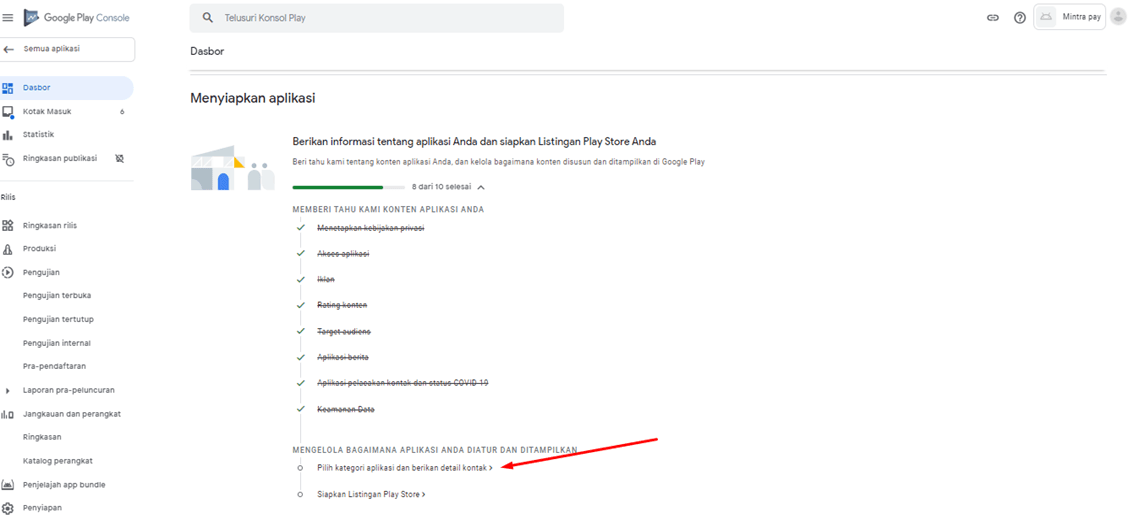Click the Telusuri Konsol Play search field
Image resolution: width=1134 pixels, height=521 pixels.
(x=376, y=18)
